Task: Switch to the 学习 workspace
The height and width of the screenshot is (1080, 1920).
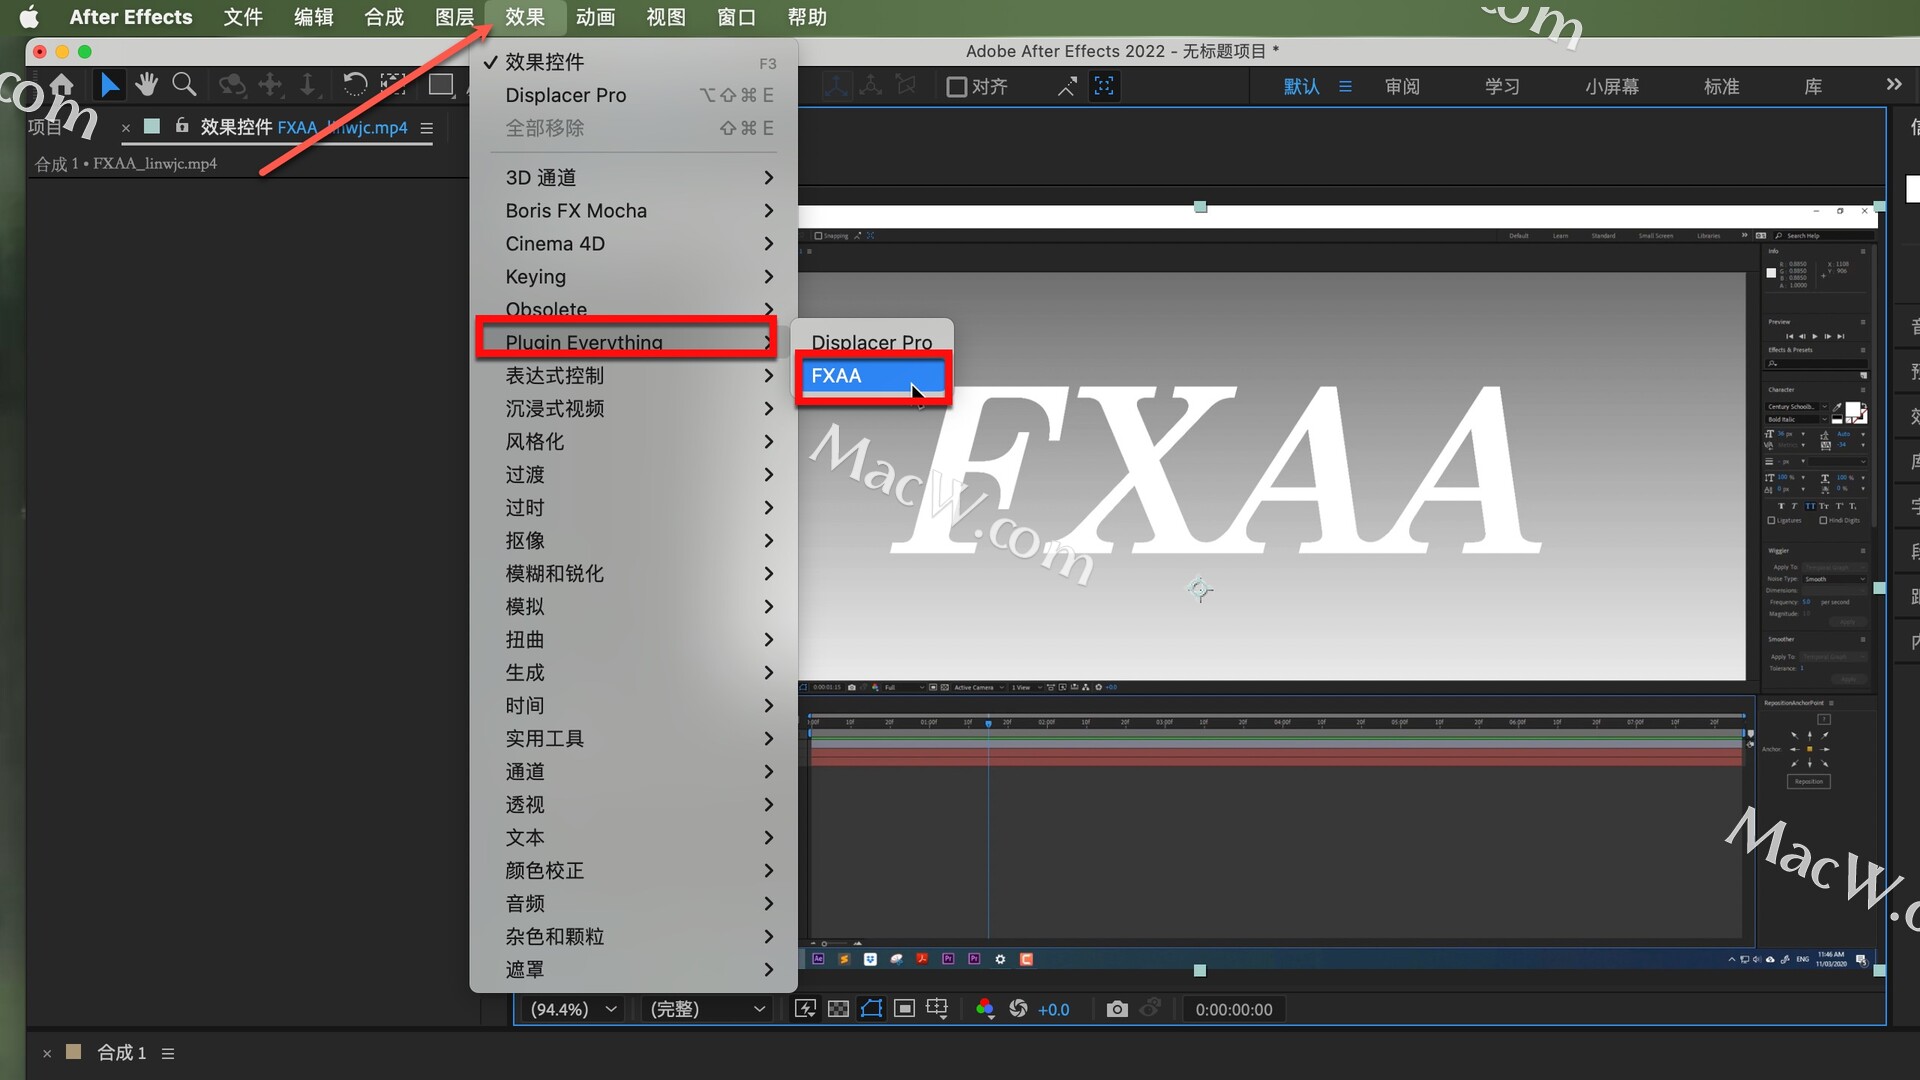Action: (x=1502, y=87)
